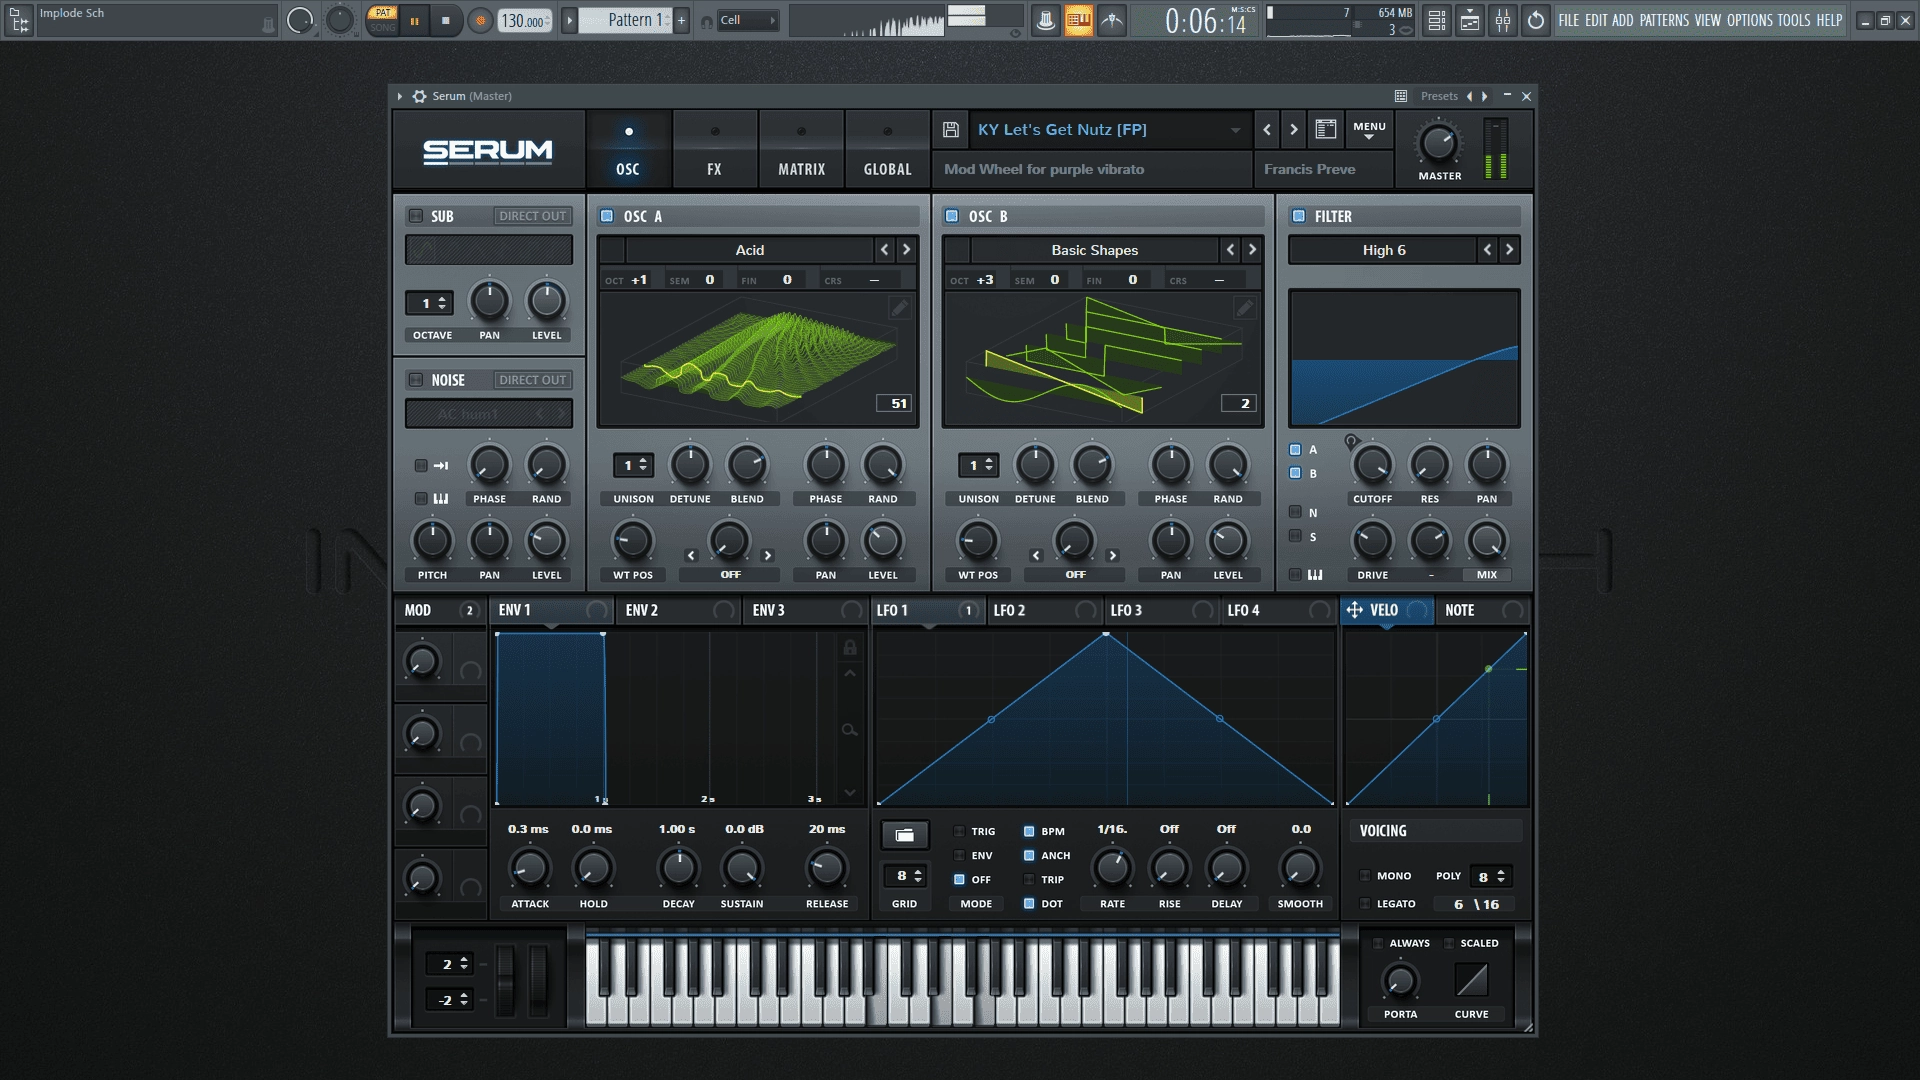Switch to the MATRIX tab
This screenshot has width=1920, height=1080.
click(802, 150)
